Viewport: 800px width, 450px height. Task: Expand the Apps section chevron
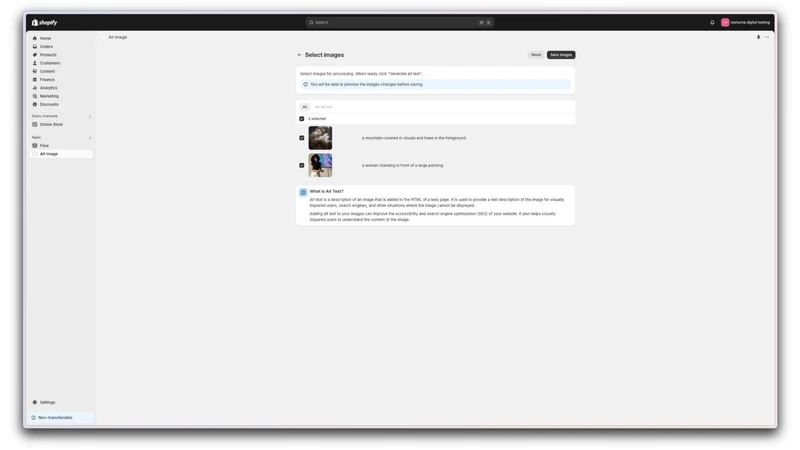(x=90, y=138)
